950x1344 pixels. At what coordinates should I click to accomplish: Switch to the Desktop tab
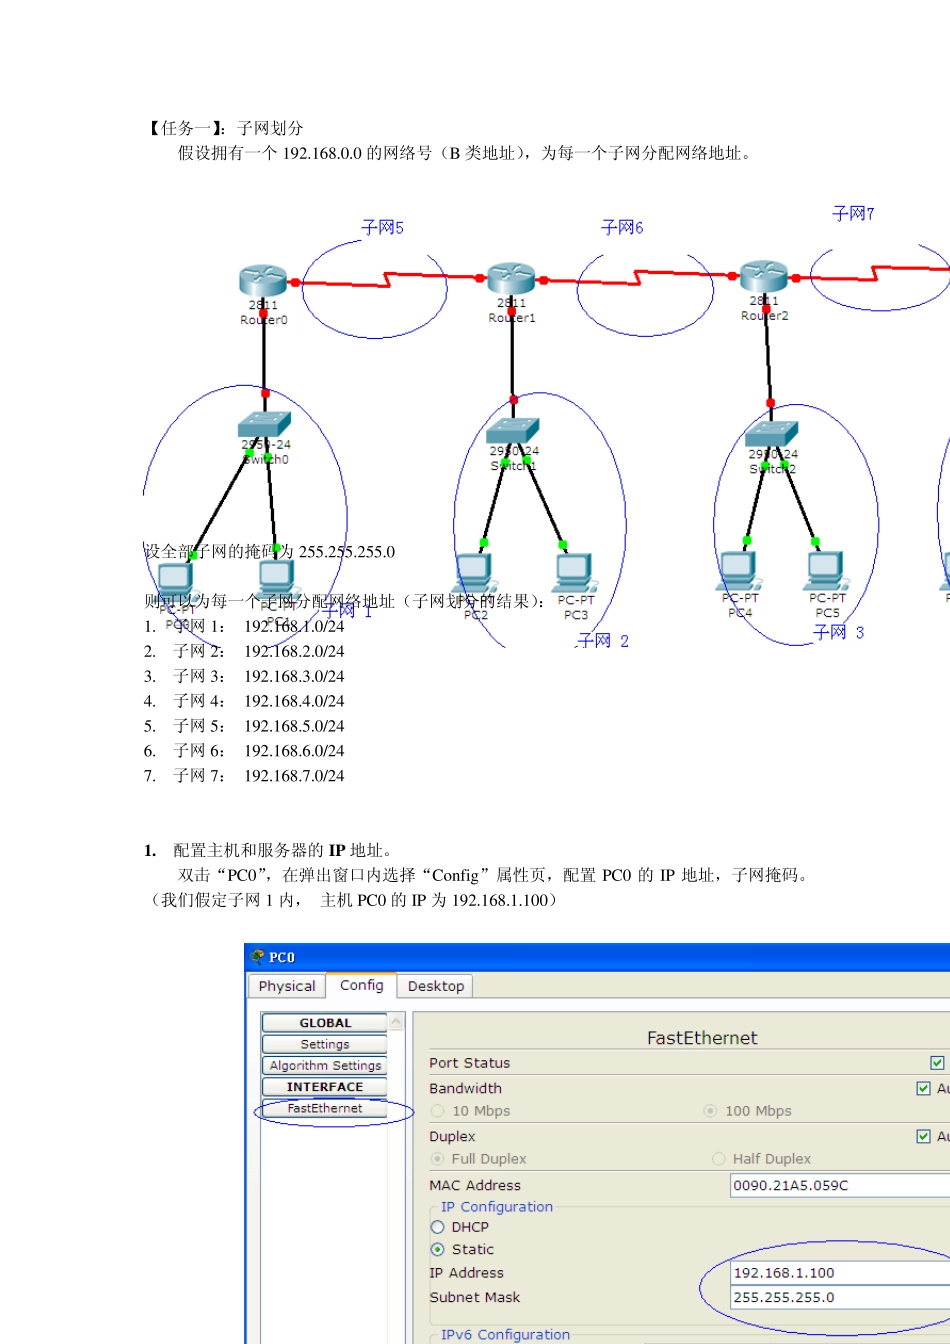[x=436, y=986]
